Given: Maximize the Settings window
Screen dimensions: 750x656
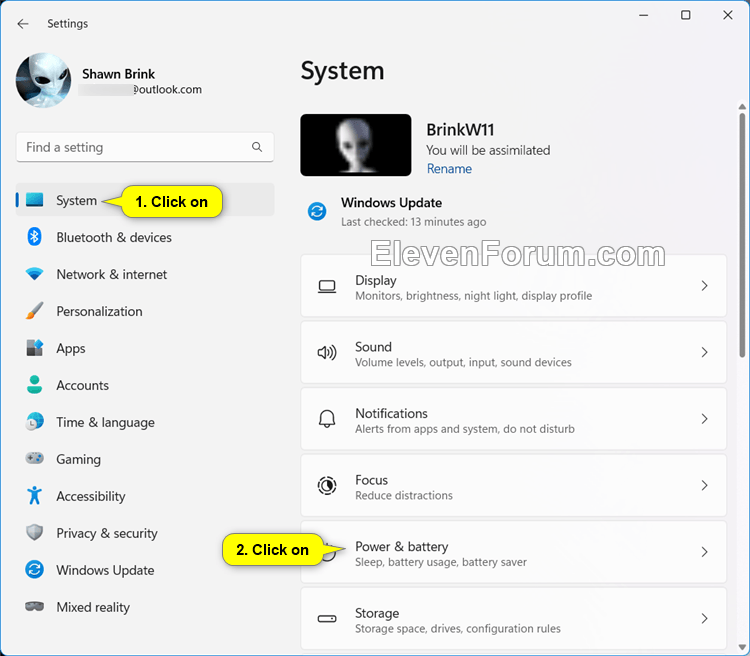Looking at the screenshot, I should (685, 15).
